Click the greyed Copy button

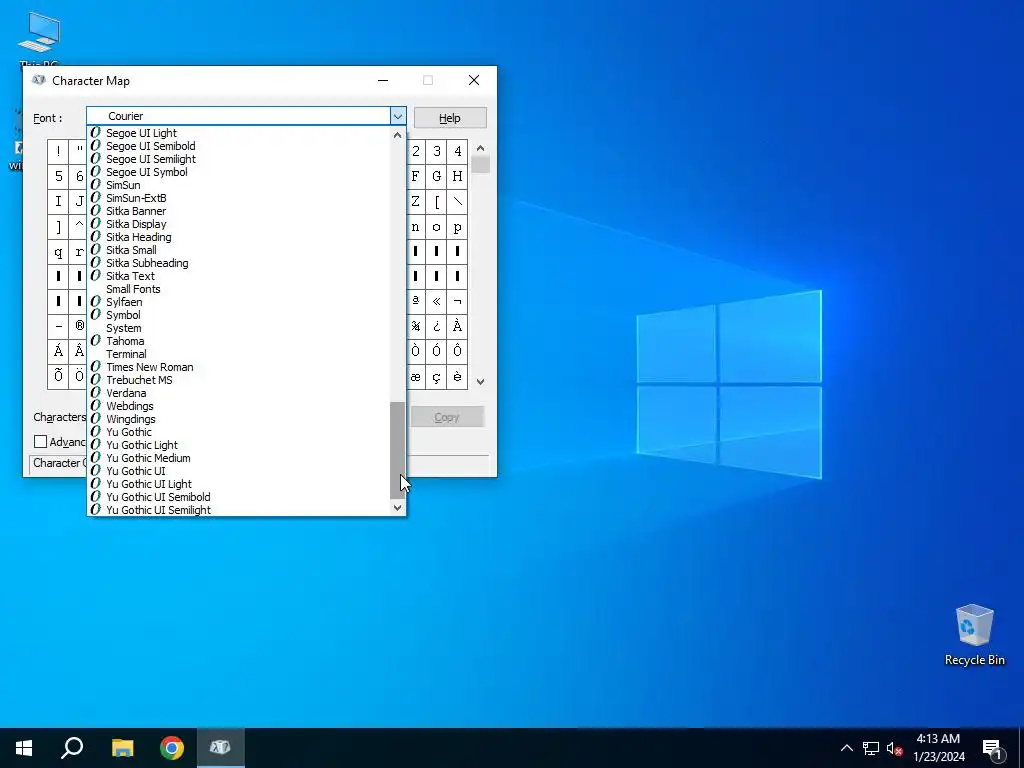447,417
